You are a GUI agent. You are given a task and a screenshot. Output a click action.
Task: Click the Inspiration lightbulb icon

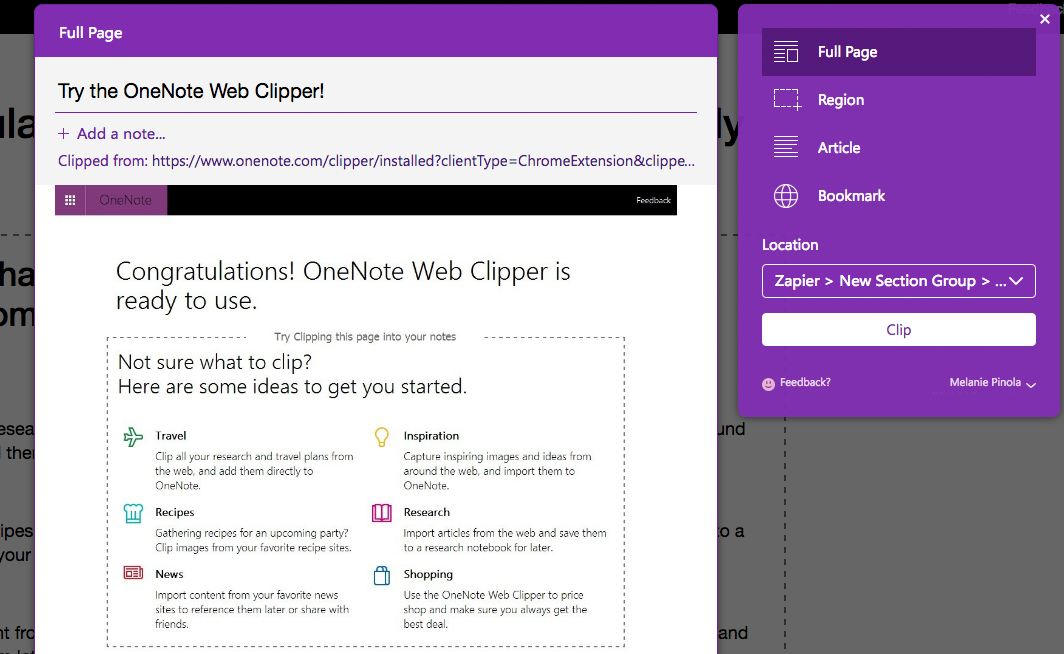coord(382,437)
